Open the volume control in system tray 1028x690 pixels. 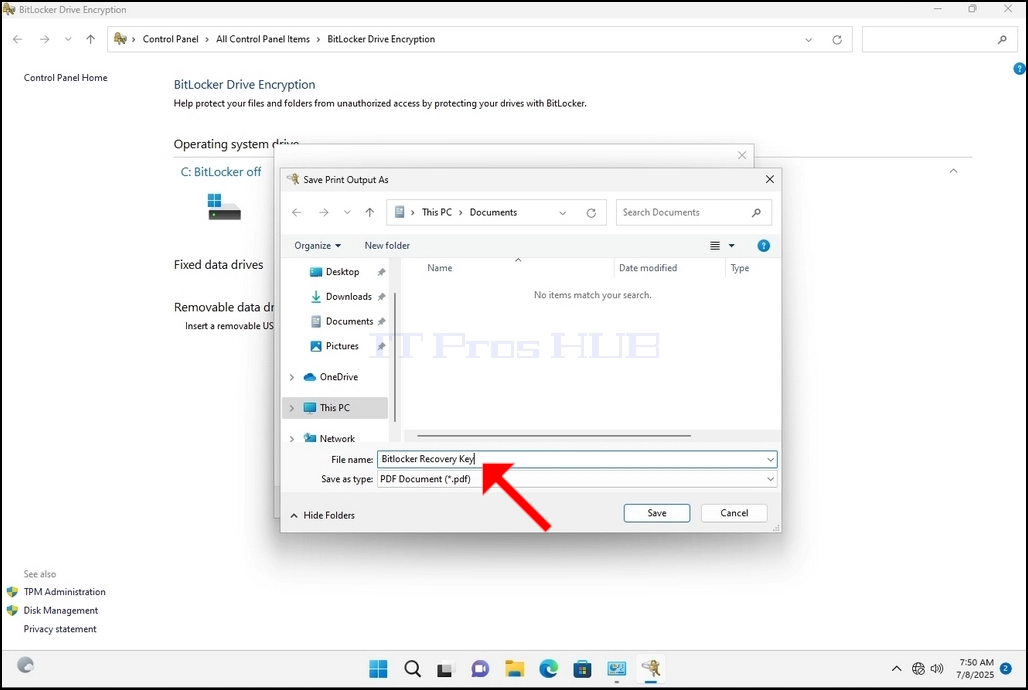point(937,669)
